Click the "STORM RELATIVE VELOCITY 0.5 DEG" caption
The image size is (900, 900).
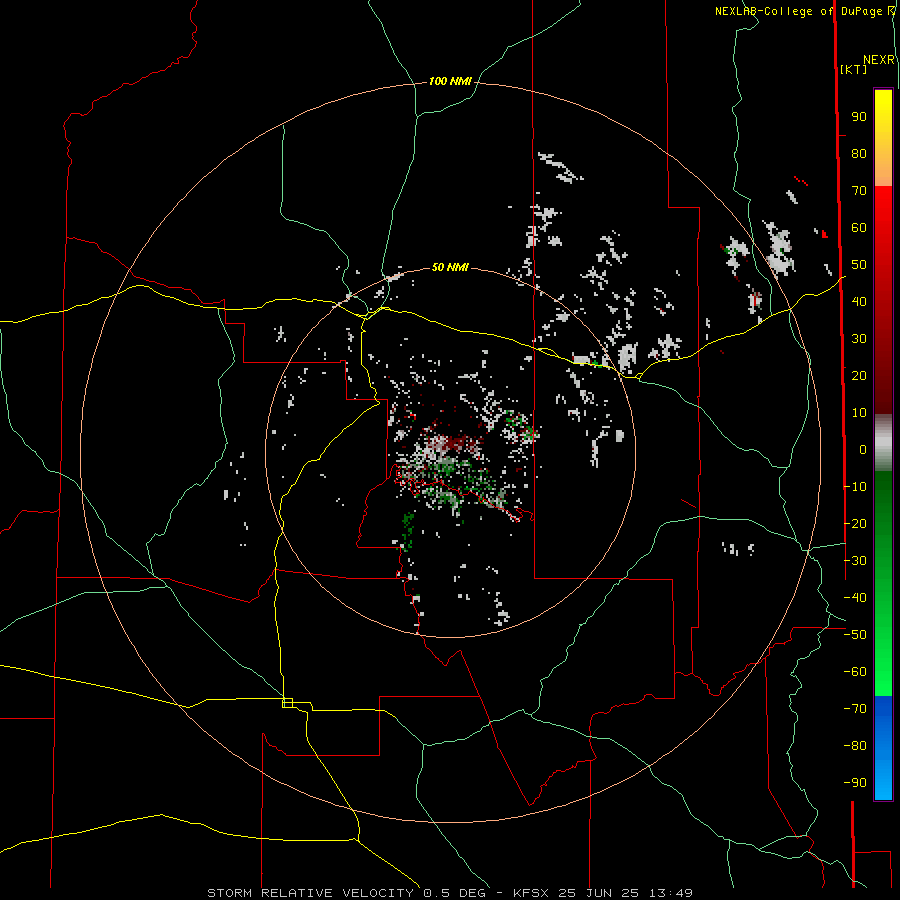(x=346, y=893)
